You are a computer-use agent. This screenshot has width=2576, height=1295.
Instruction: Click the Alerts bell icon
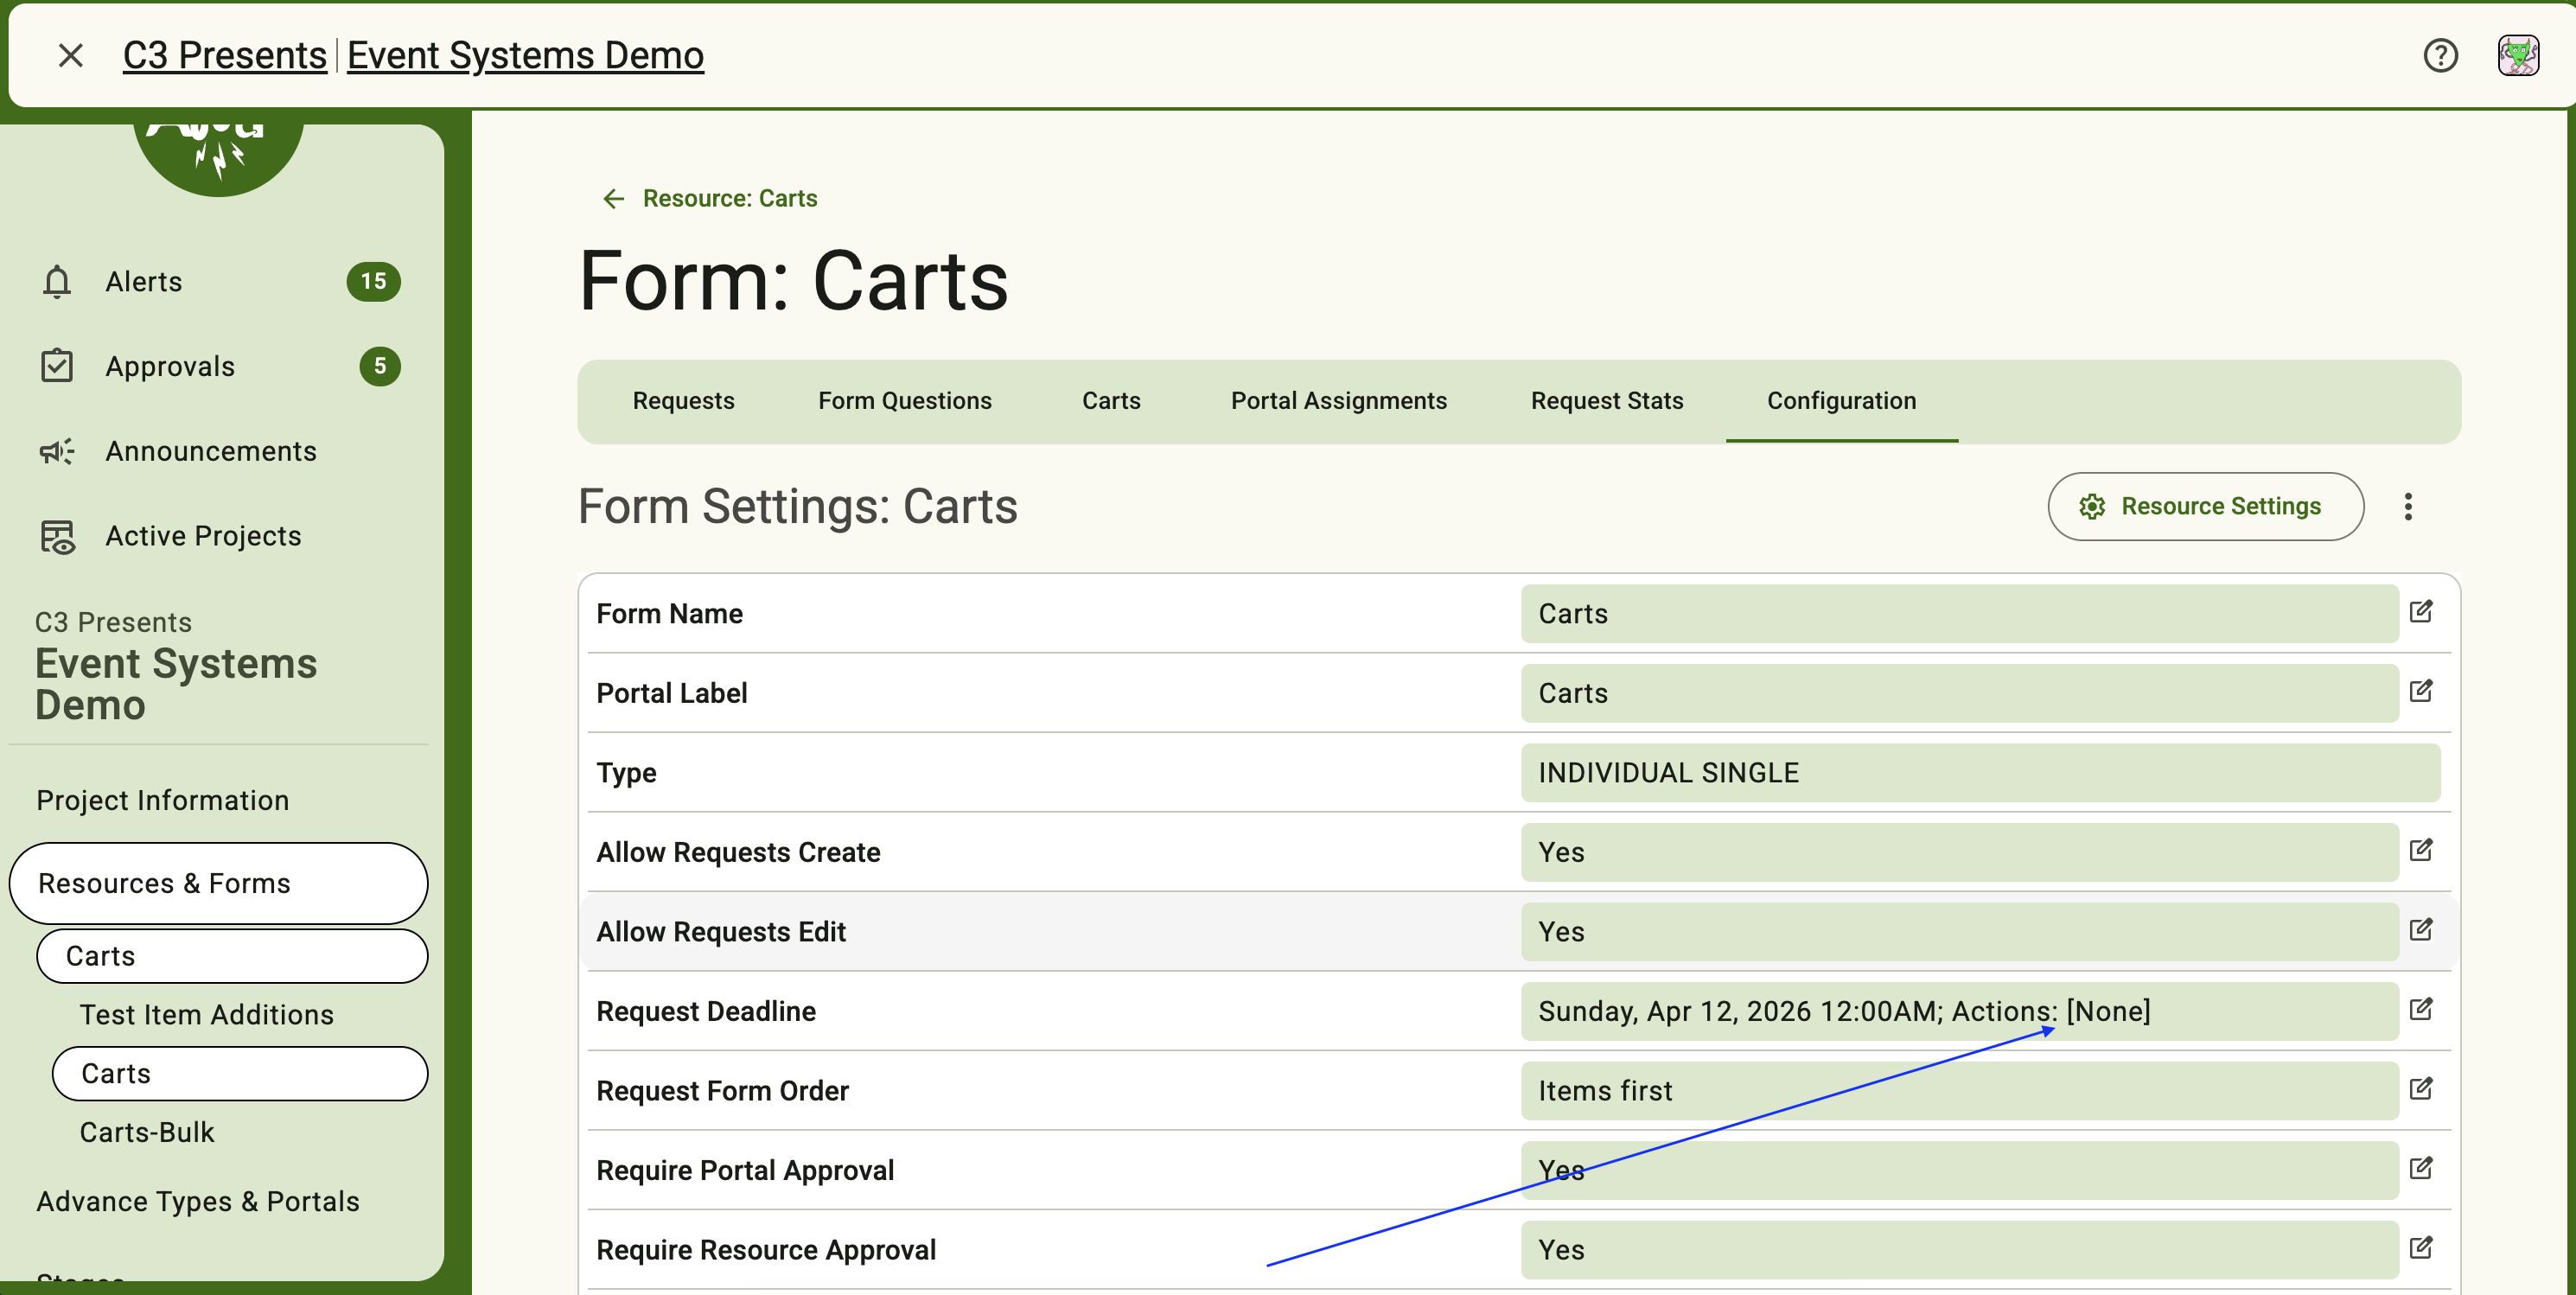tap(57, 282)
